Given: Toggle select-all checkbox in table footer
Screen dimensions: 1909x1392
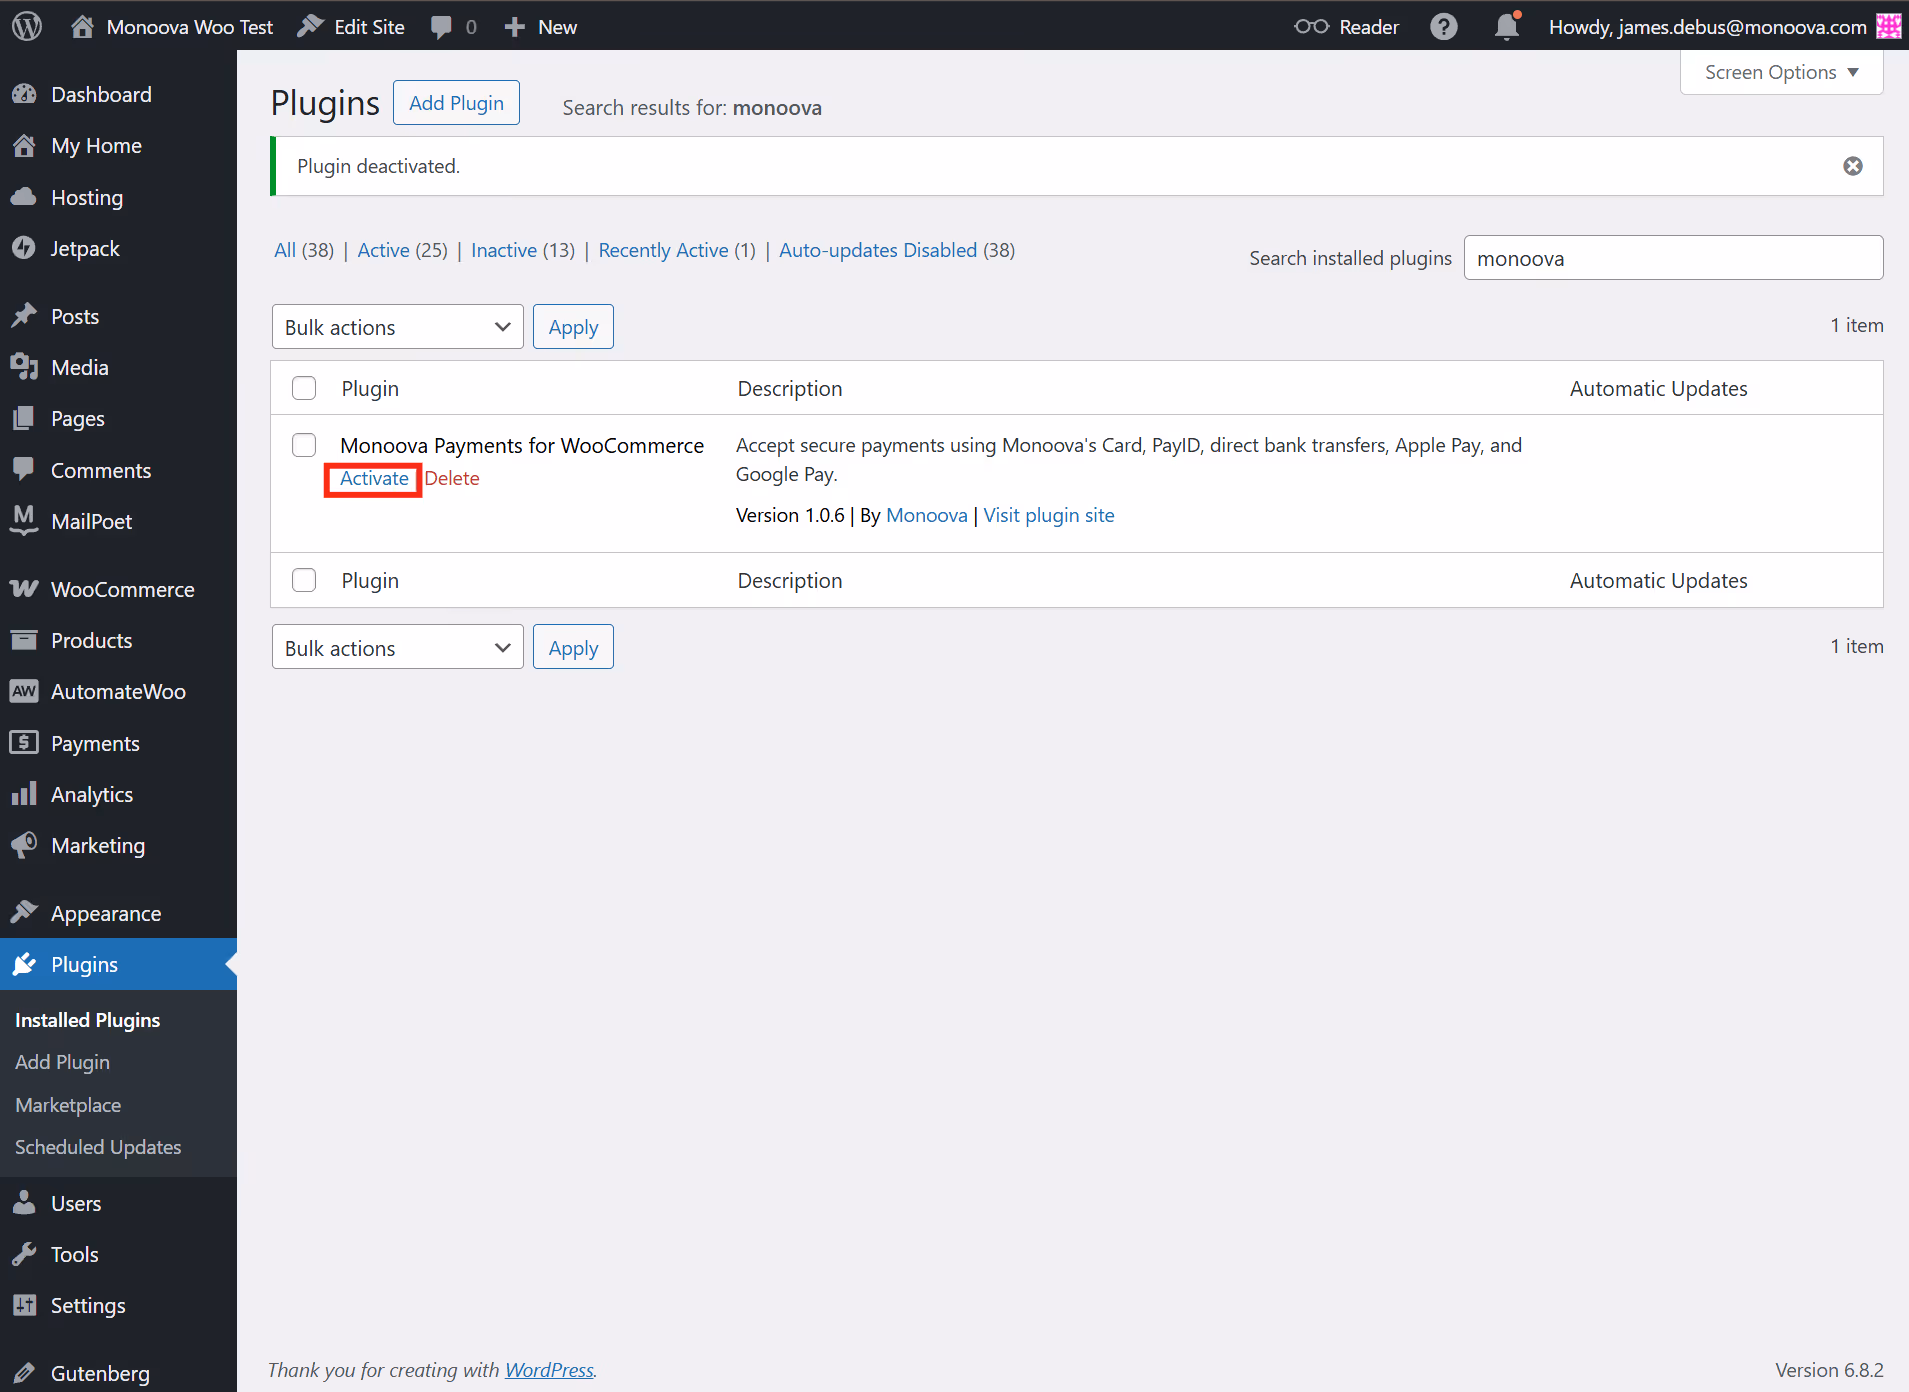Looking at the screenshot, I should tap(304, 580).
